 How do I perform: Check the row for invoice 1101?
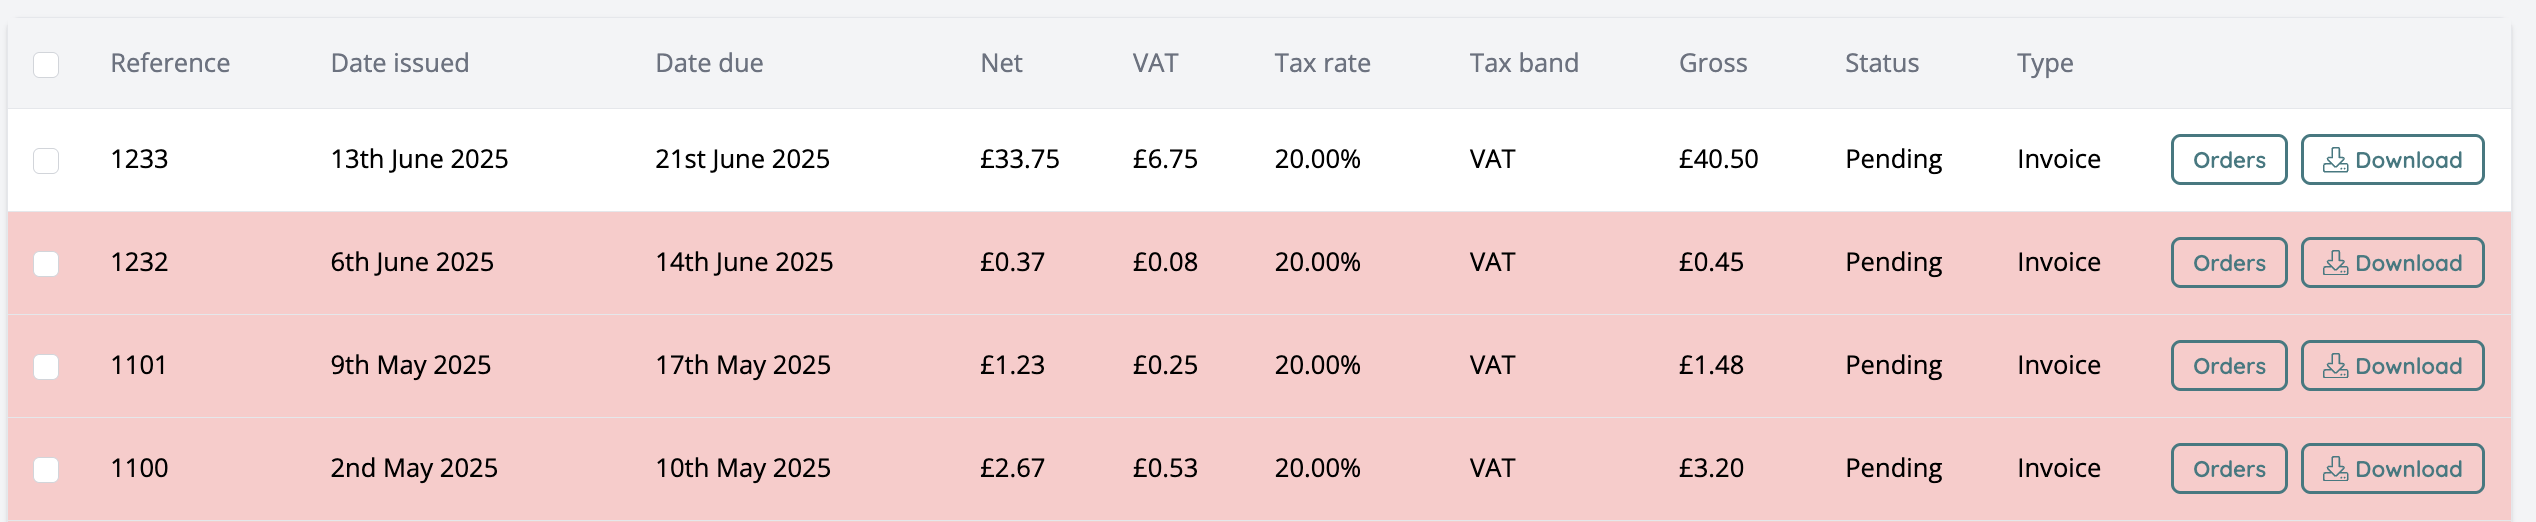(46, 367)
